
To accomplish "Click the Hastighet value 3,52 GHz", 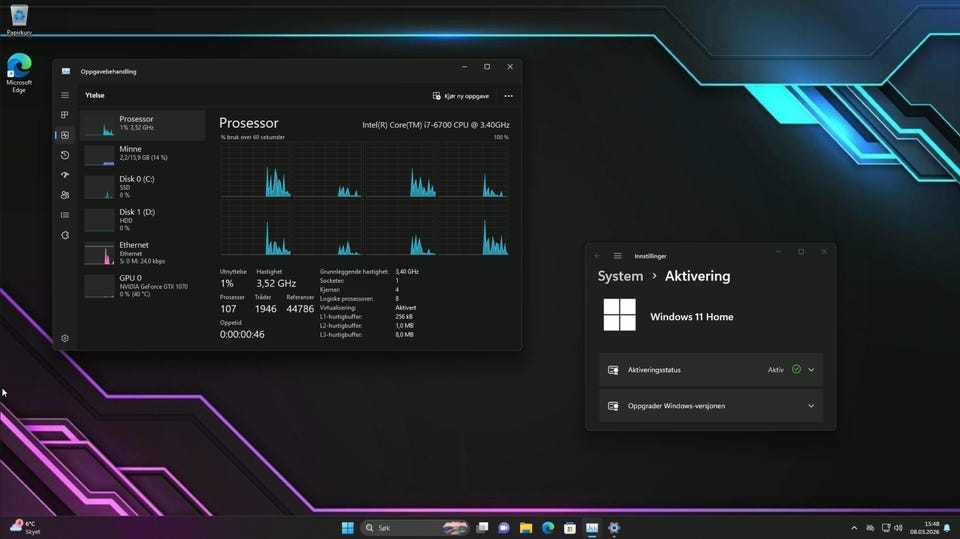I will pyautogui.click(x=276, y=283).
